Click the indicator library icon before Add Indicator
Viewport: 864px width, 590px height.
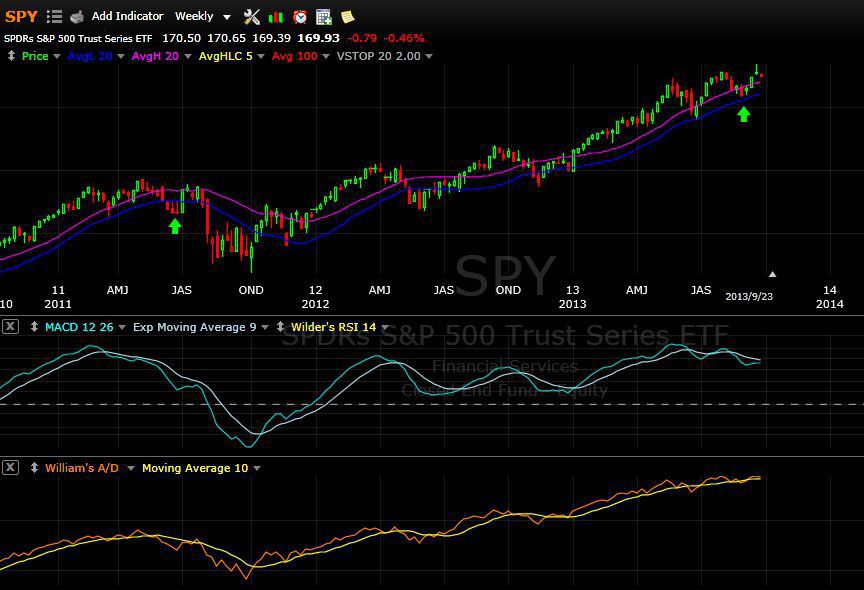pos(77,17)
